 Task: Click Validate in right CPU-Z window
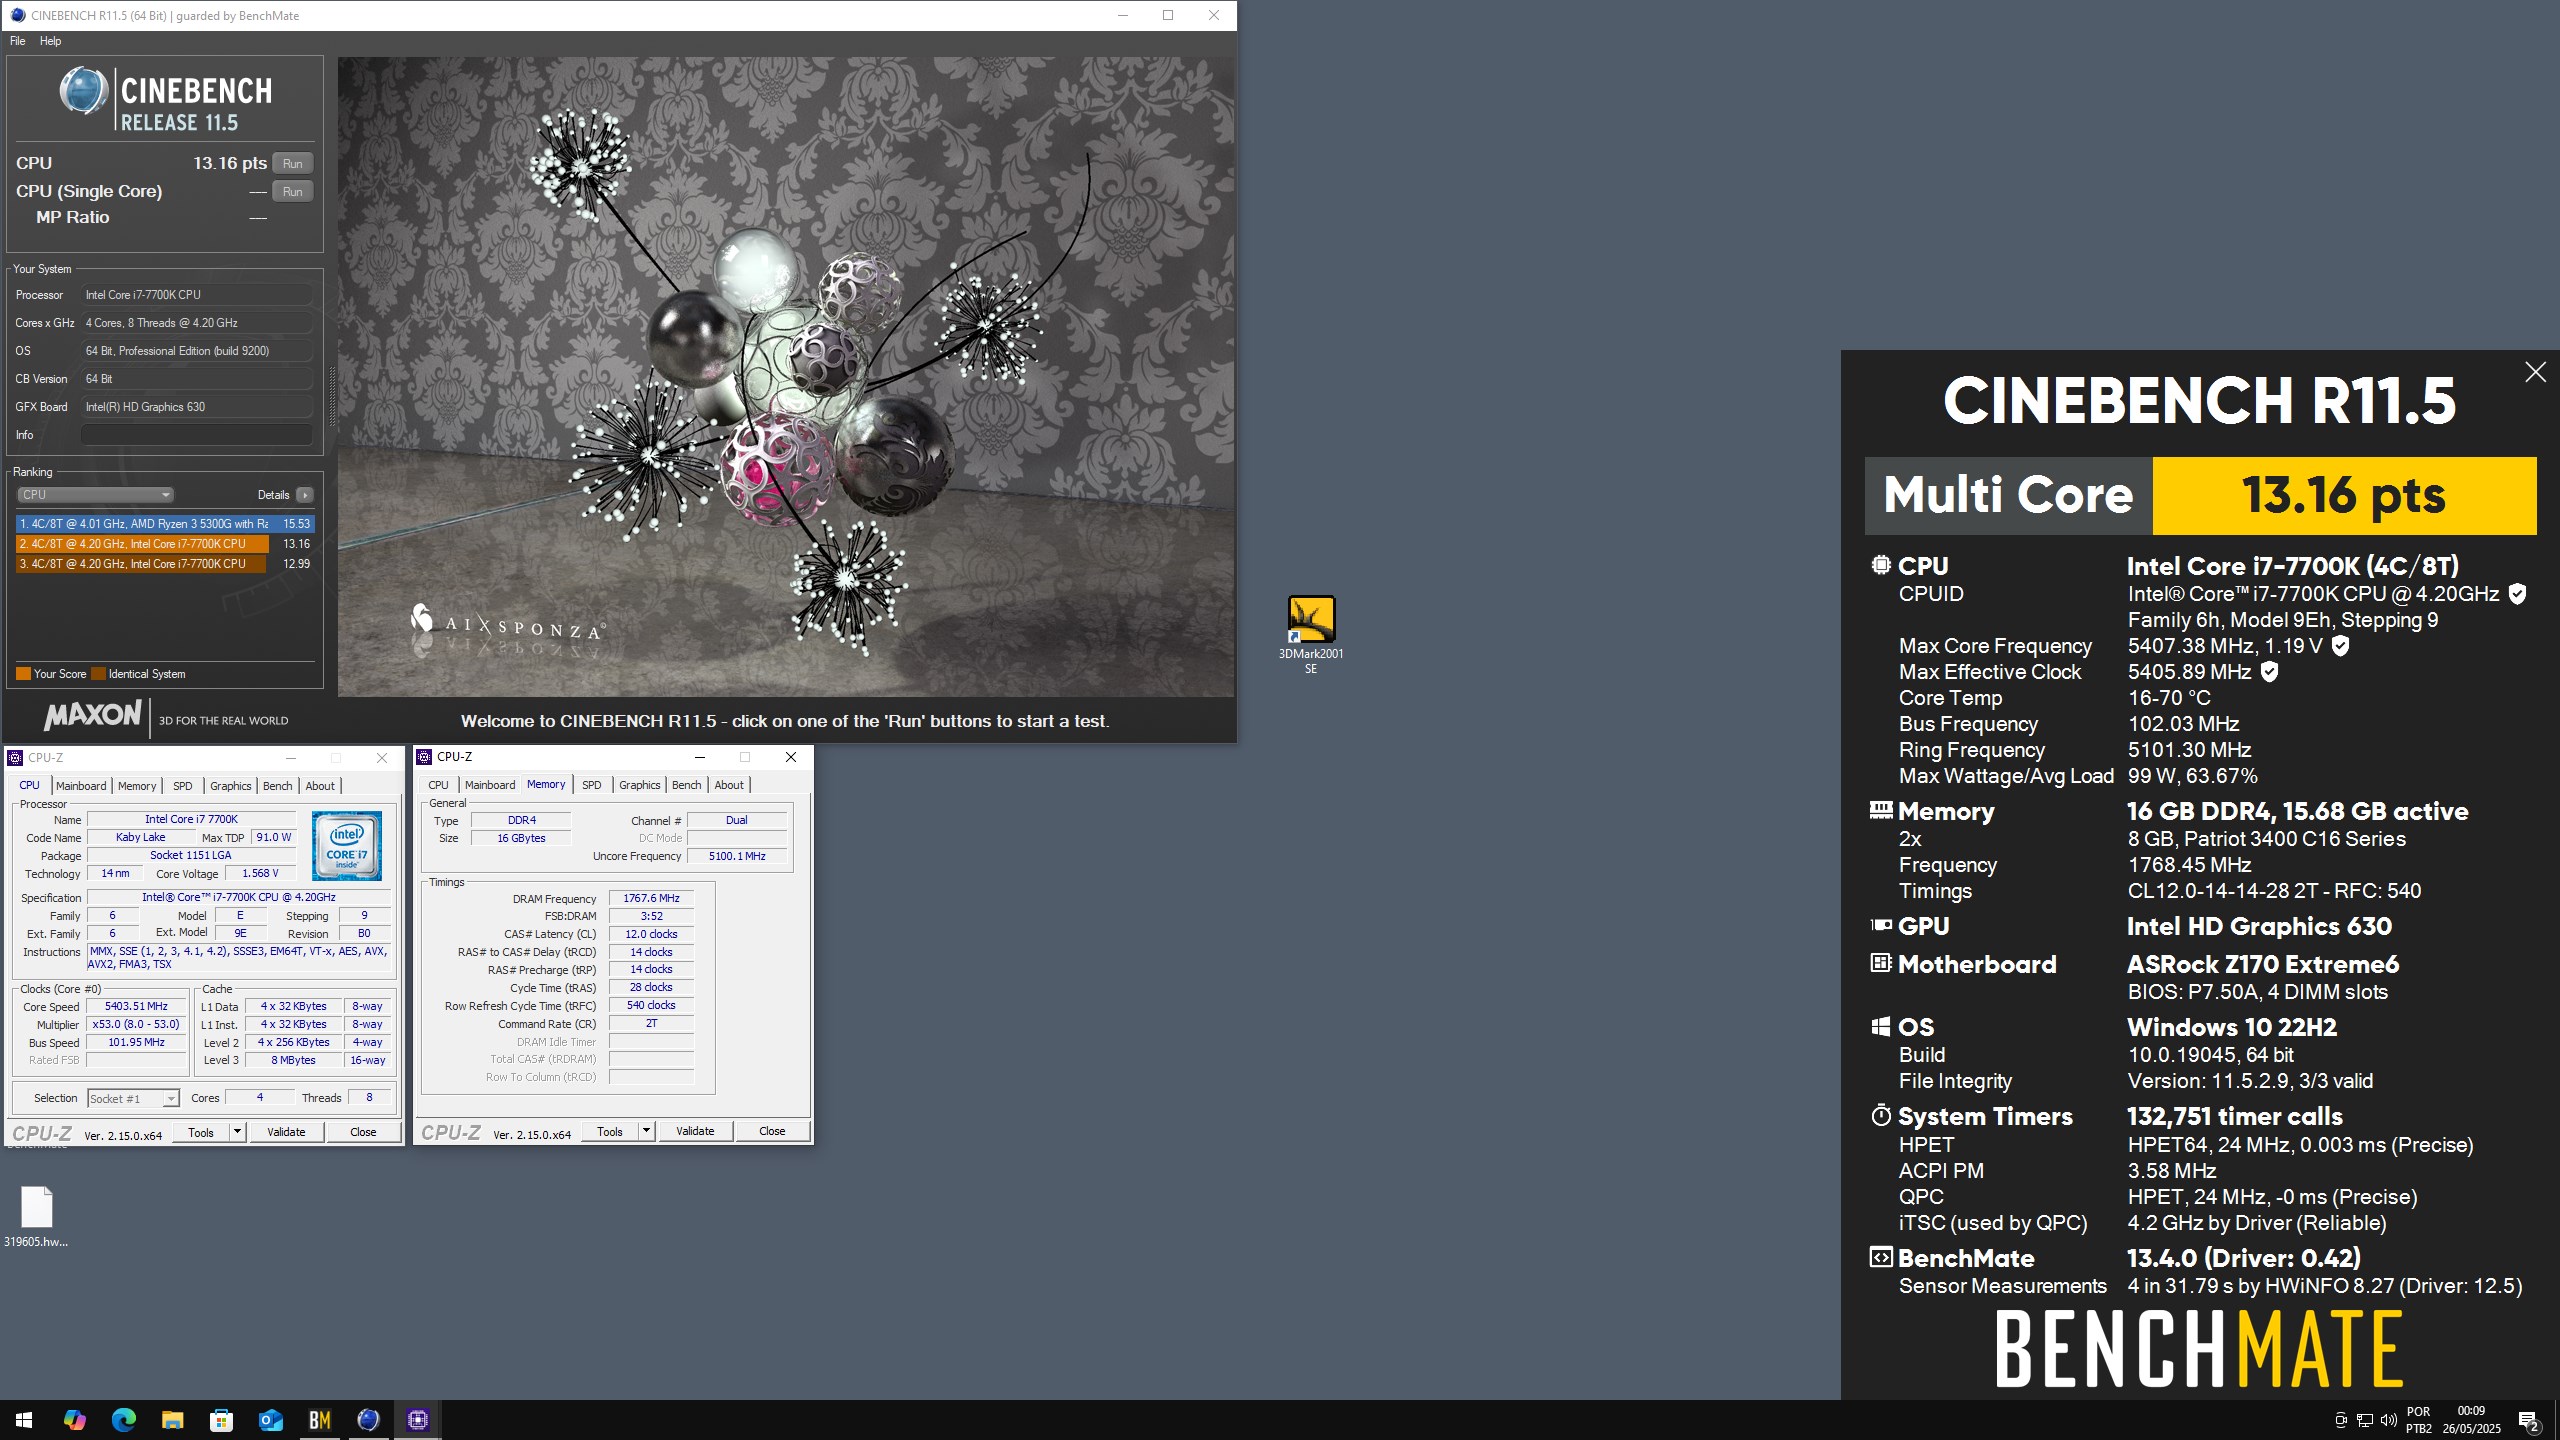click(x=695, y=1131)
